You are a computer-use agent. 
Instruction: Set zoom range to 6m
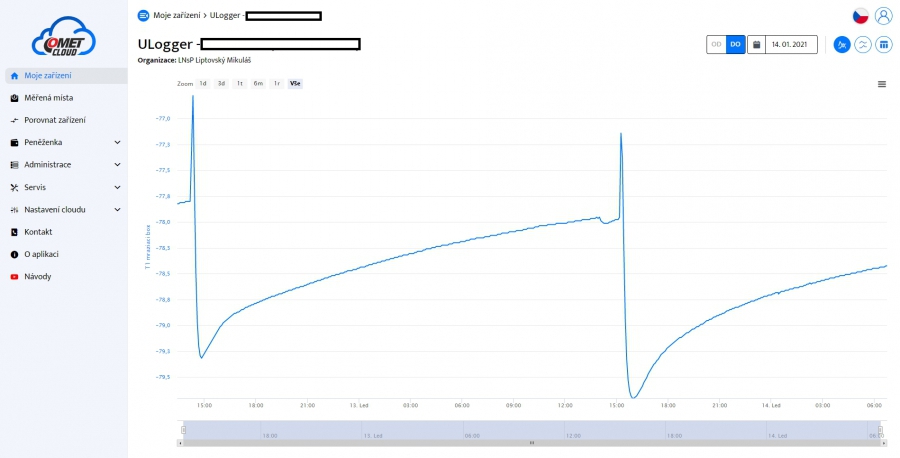click(258, 84)
